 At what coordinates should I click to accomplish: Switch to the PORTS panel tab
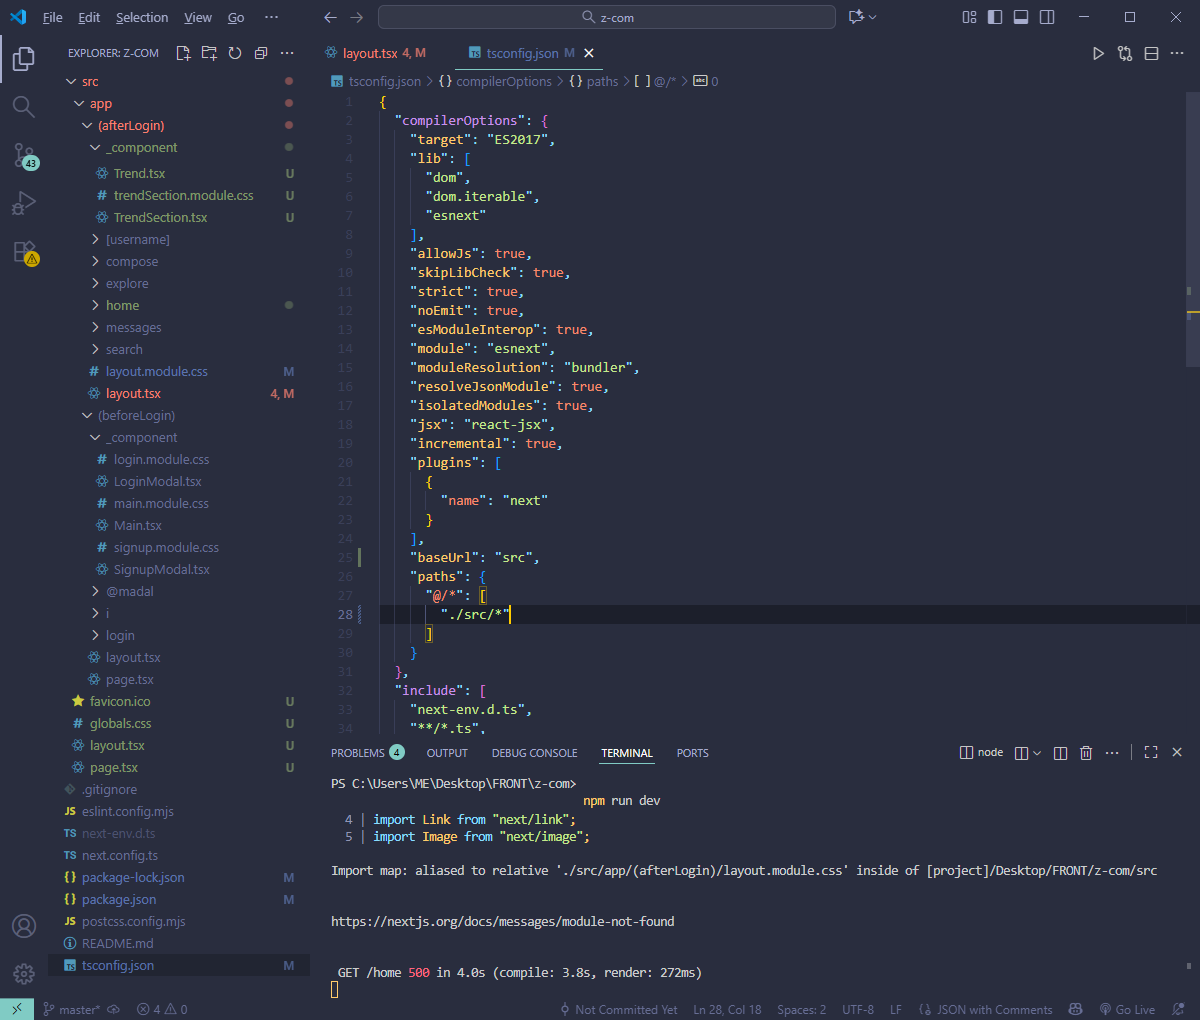click(x=692, y=752)
